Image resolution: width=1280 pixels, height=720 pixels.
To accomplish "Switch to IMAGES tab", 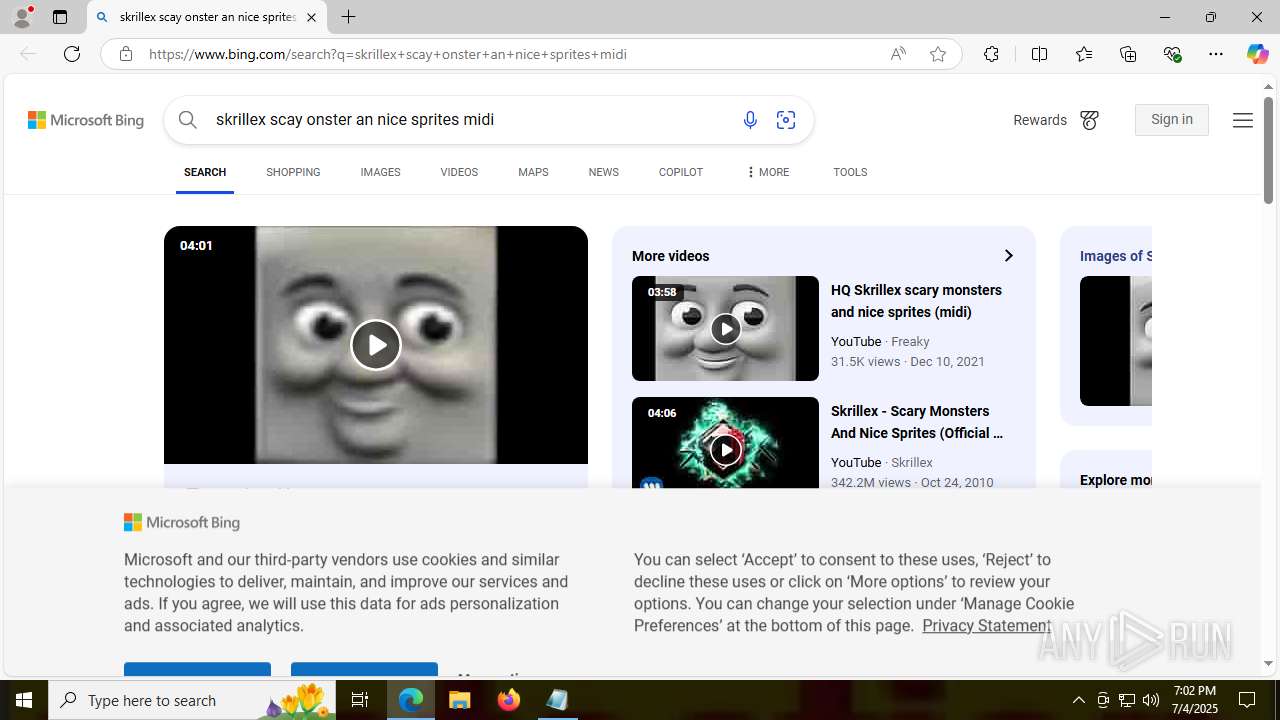I will pyautogui.click(x=380, y=173).
